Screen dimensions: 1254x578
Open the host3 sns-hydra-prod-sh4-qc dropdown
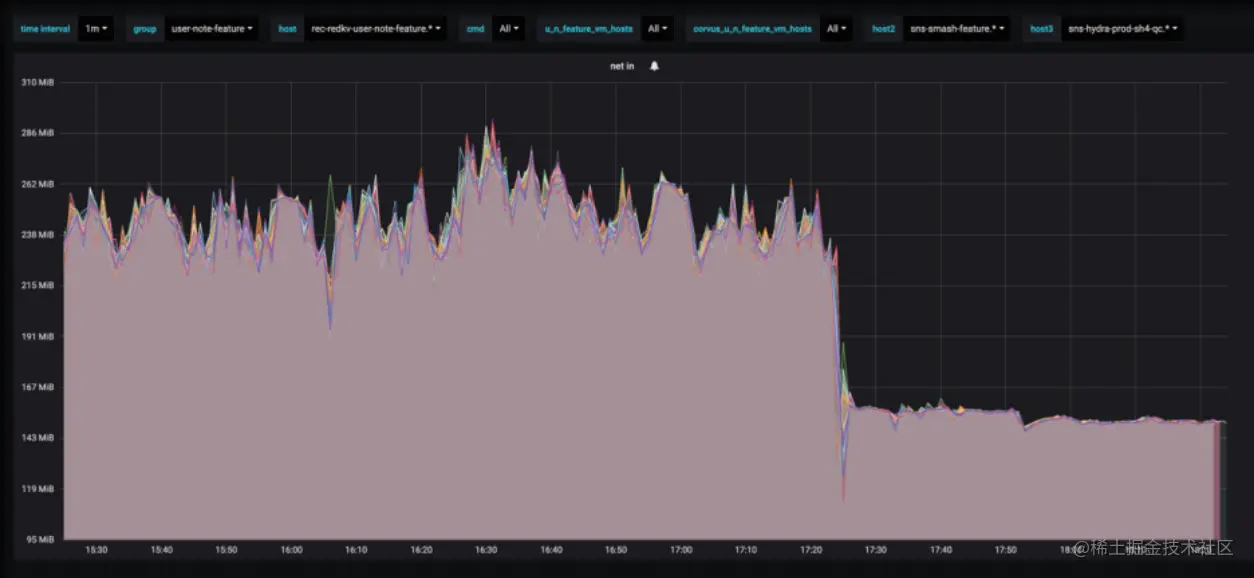pos(1121,29)
